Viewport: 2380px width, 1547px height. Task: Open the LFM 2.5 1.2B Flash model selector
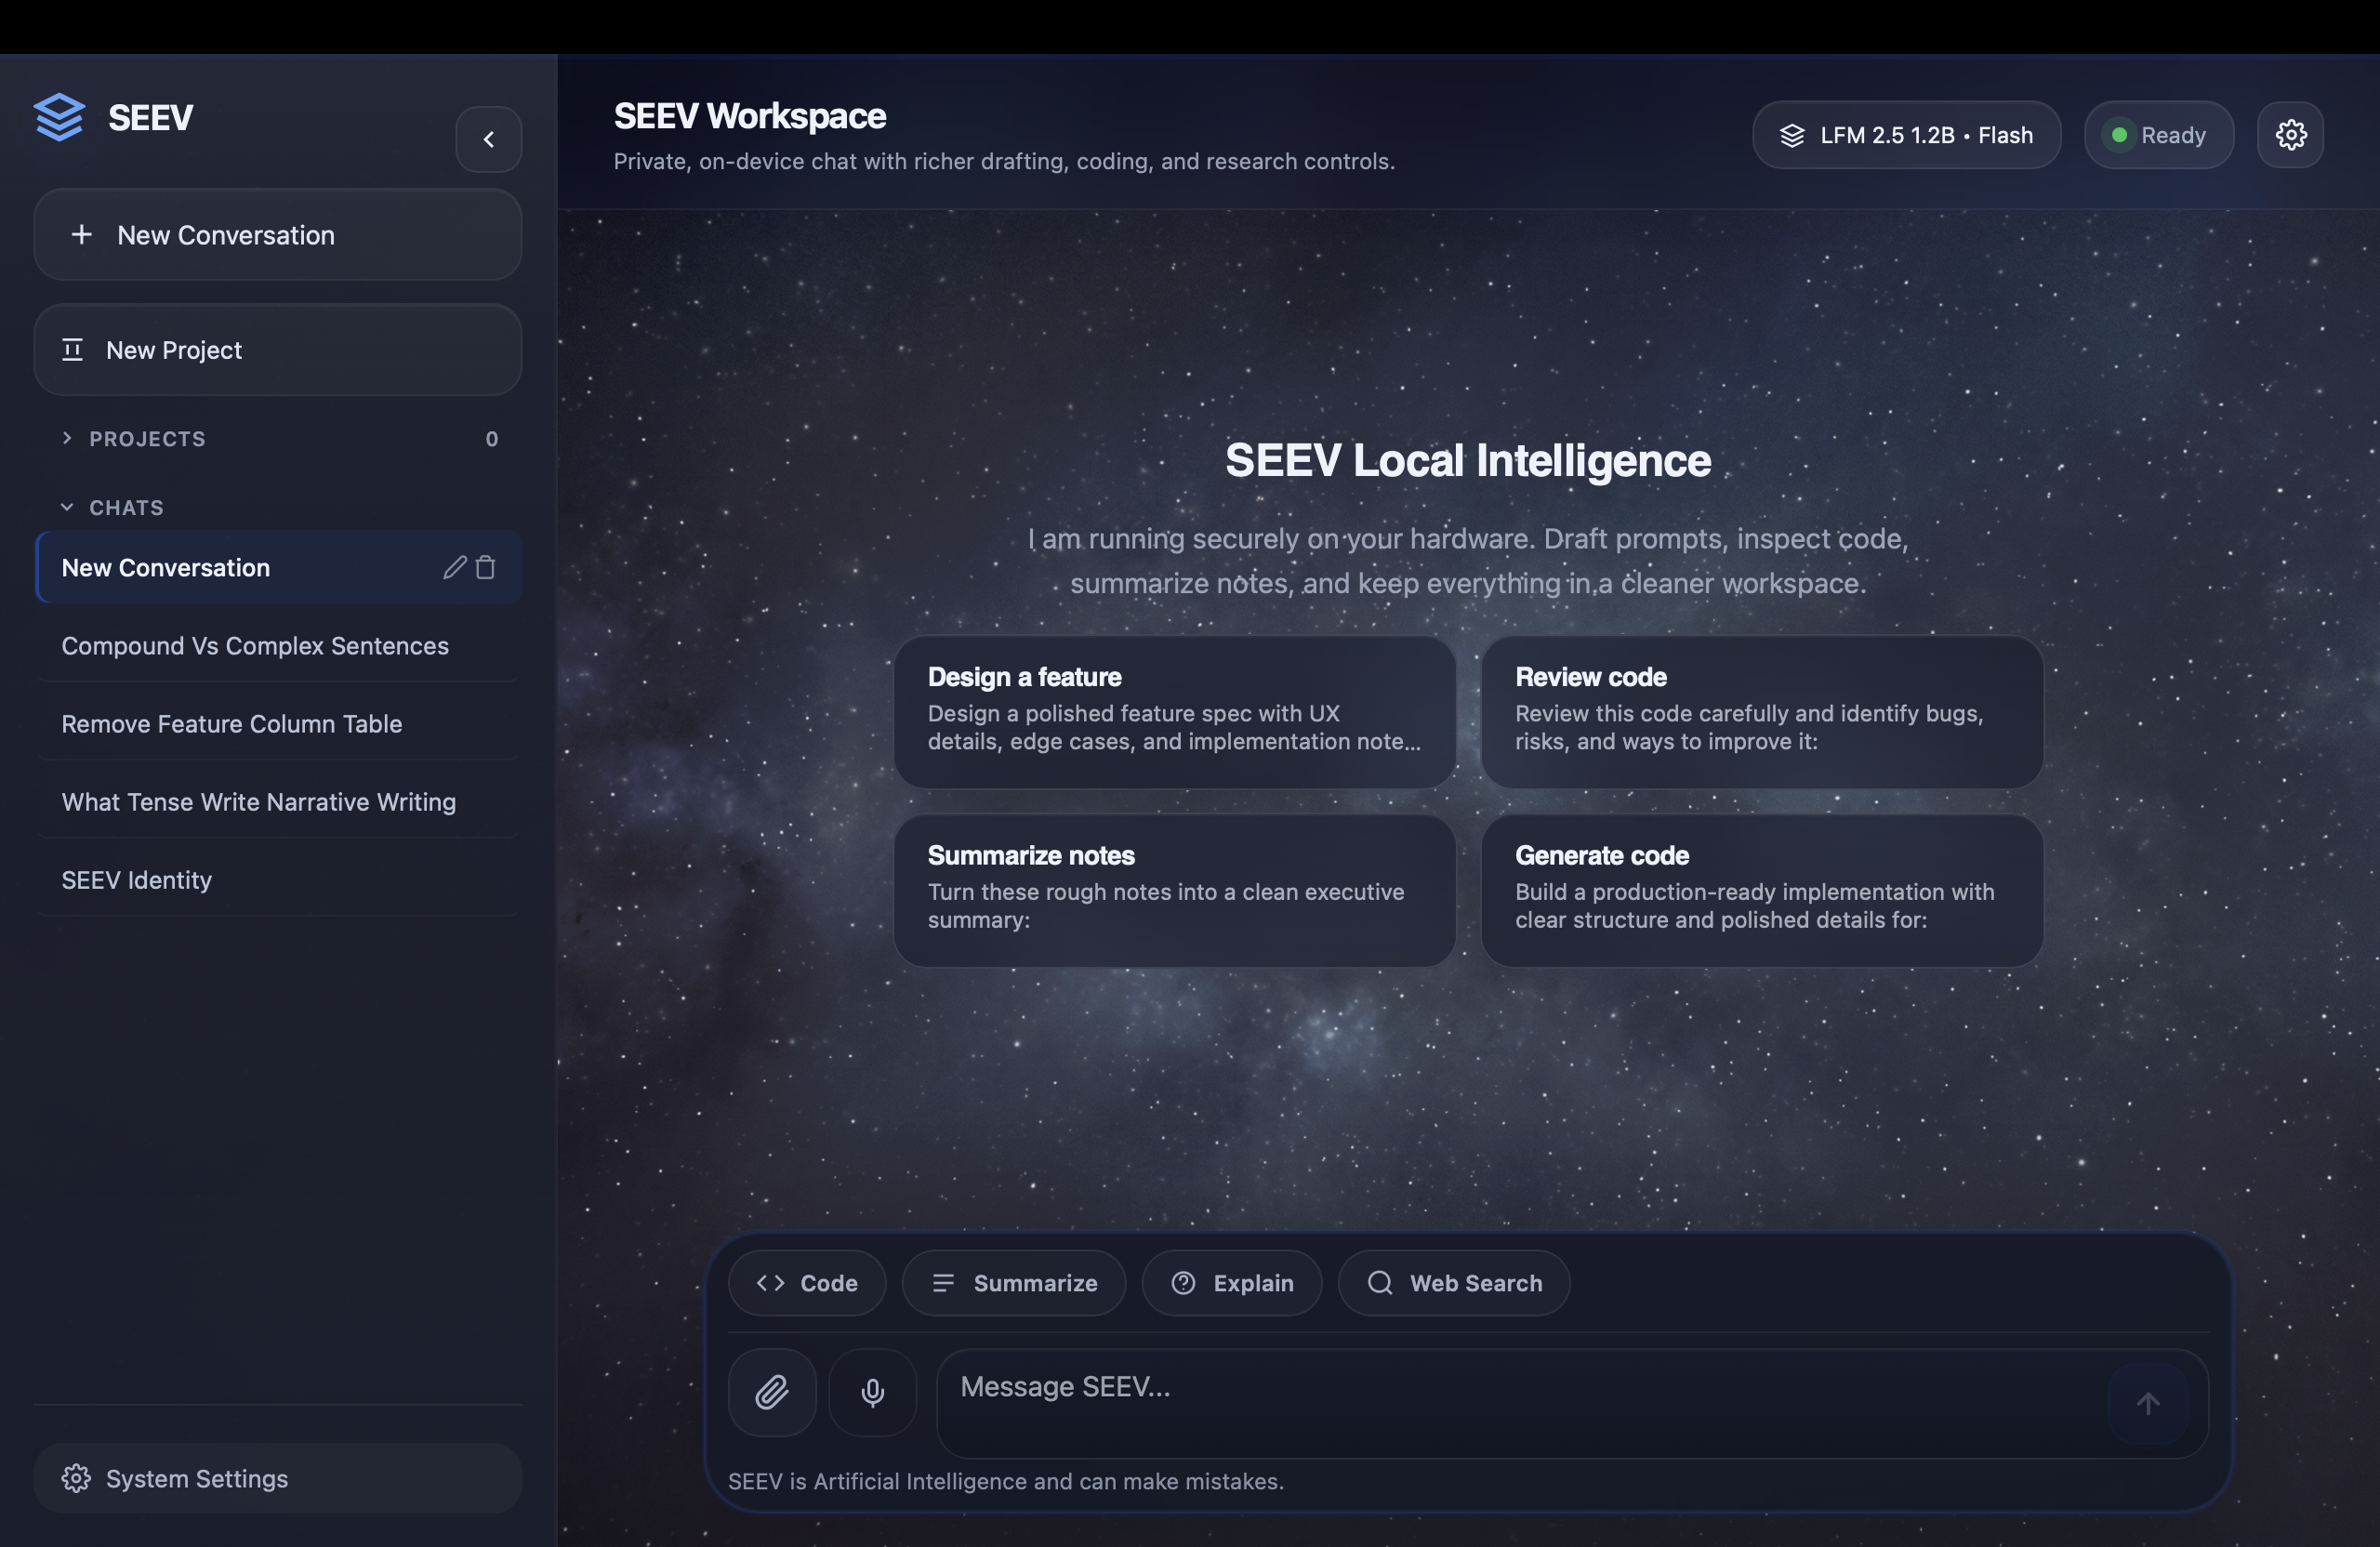(x=1906, y=135)
